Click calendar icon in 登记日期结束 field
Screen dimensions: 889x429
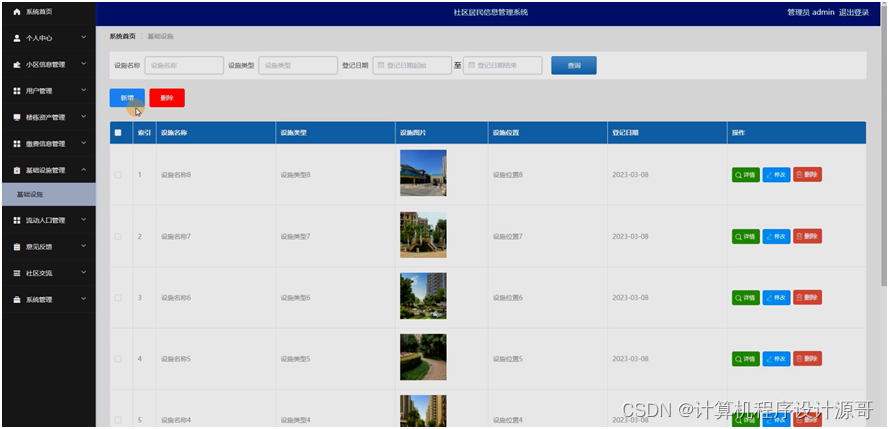tap(472, 65)
